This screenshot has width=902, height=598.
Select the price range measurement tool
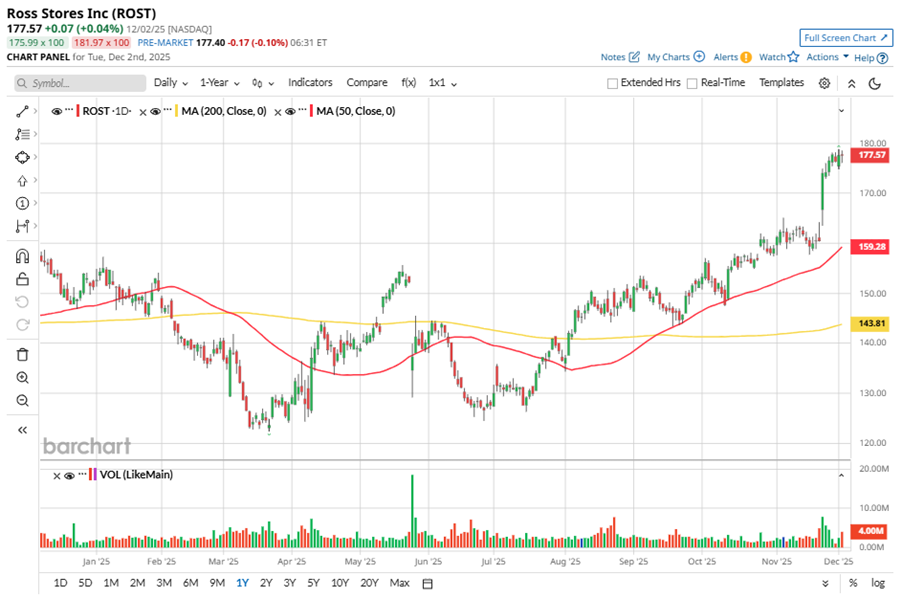tap(22, 227)
